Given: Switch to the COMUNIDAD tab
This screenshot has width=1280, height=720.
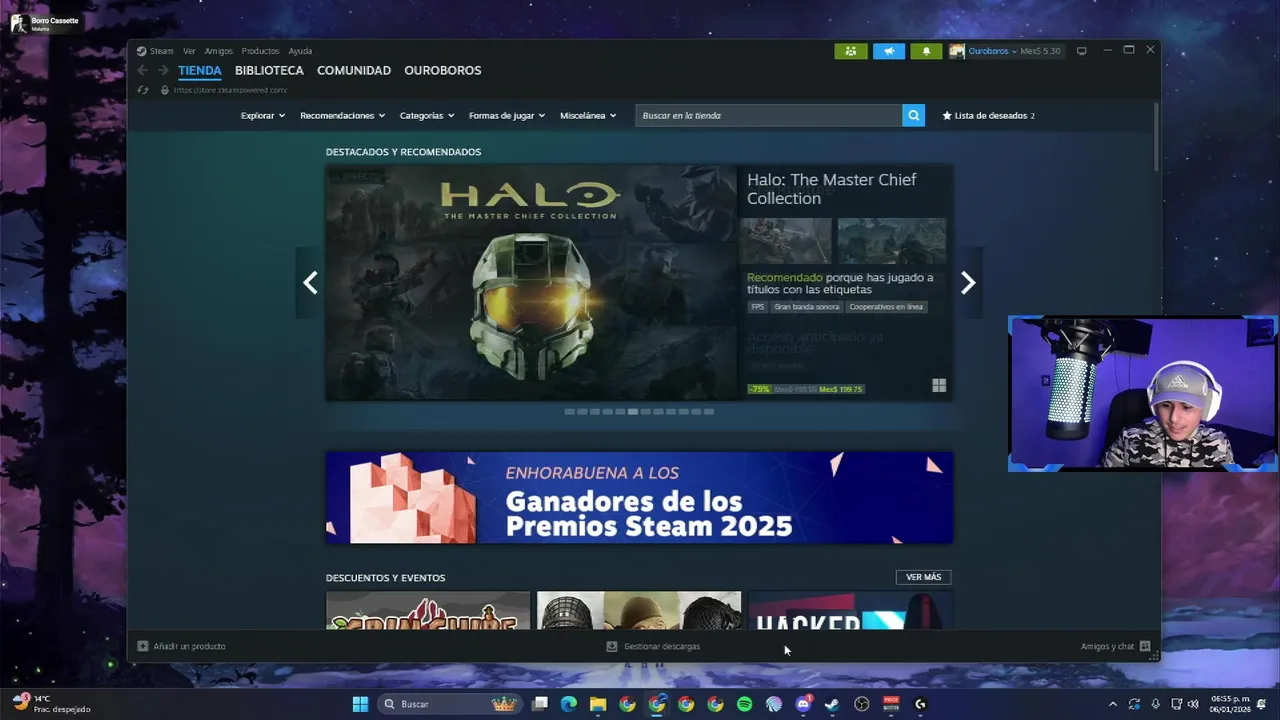Looking at the screenshot, I should [x=354, y=70].
